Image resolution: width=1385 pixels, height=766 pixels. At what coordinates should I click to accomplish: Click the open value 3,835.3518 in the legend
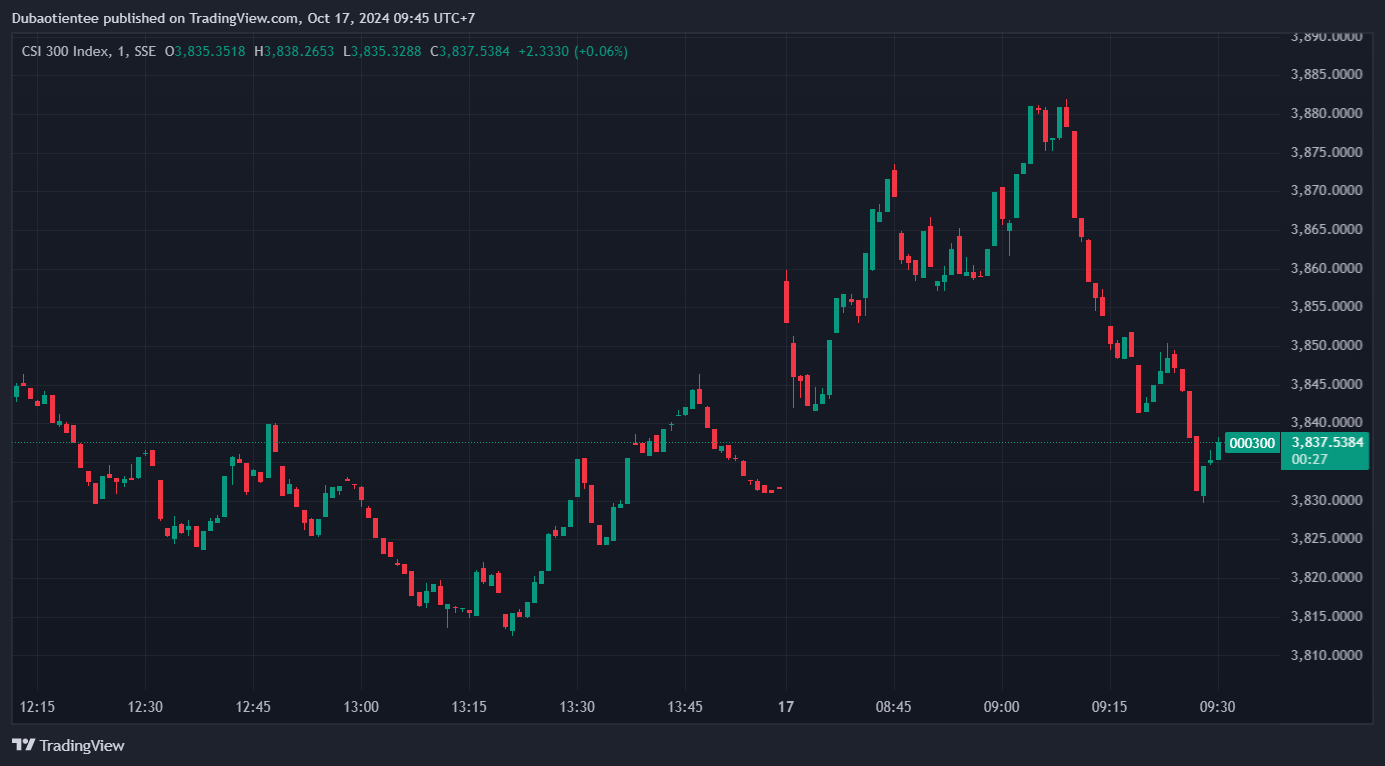pyautogui.click(x=210, y=51)
